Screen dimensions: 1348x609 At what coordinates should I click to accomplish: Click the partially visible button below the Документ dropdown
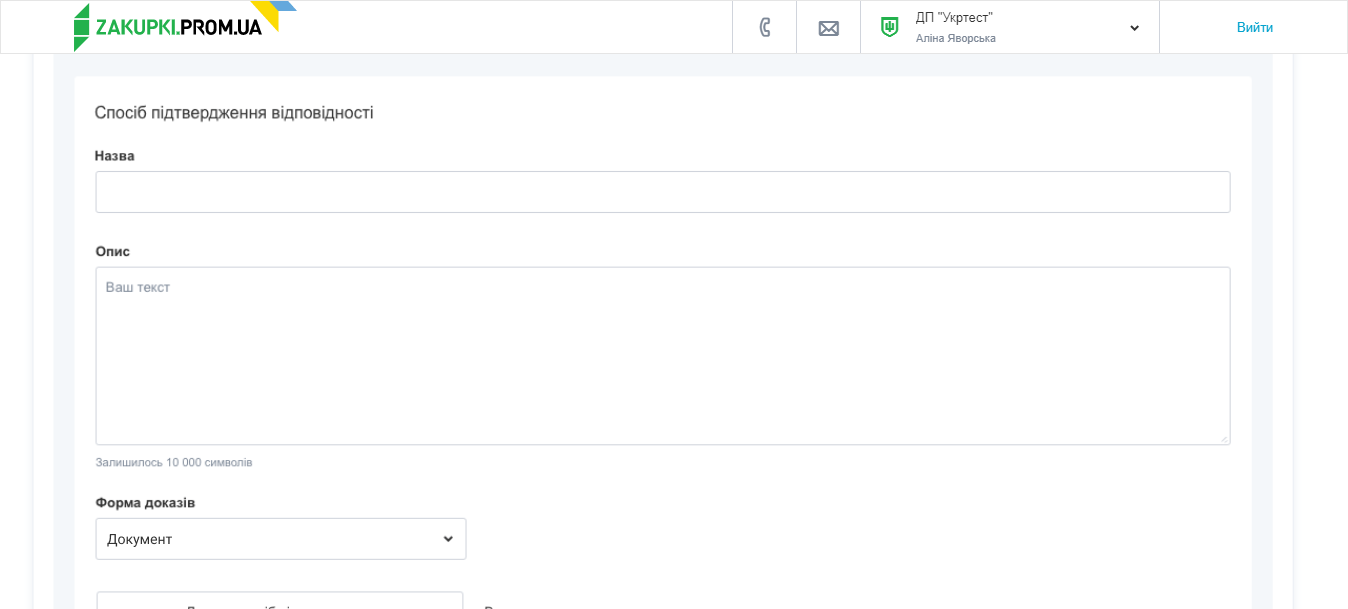click(279, 602)
